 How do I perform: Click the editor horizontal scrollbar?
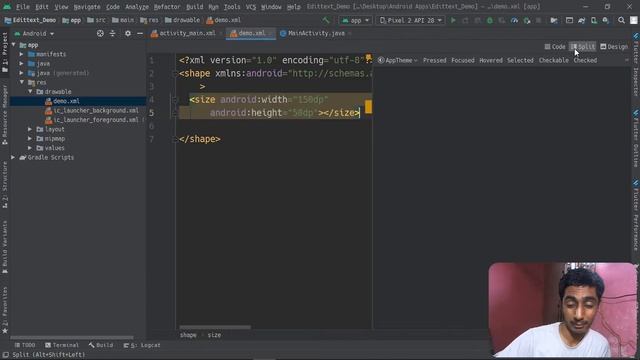(215, 327)
